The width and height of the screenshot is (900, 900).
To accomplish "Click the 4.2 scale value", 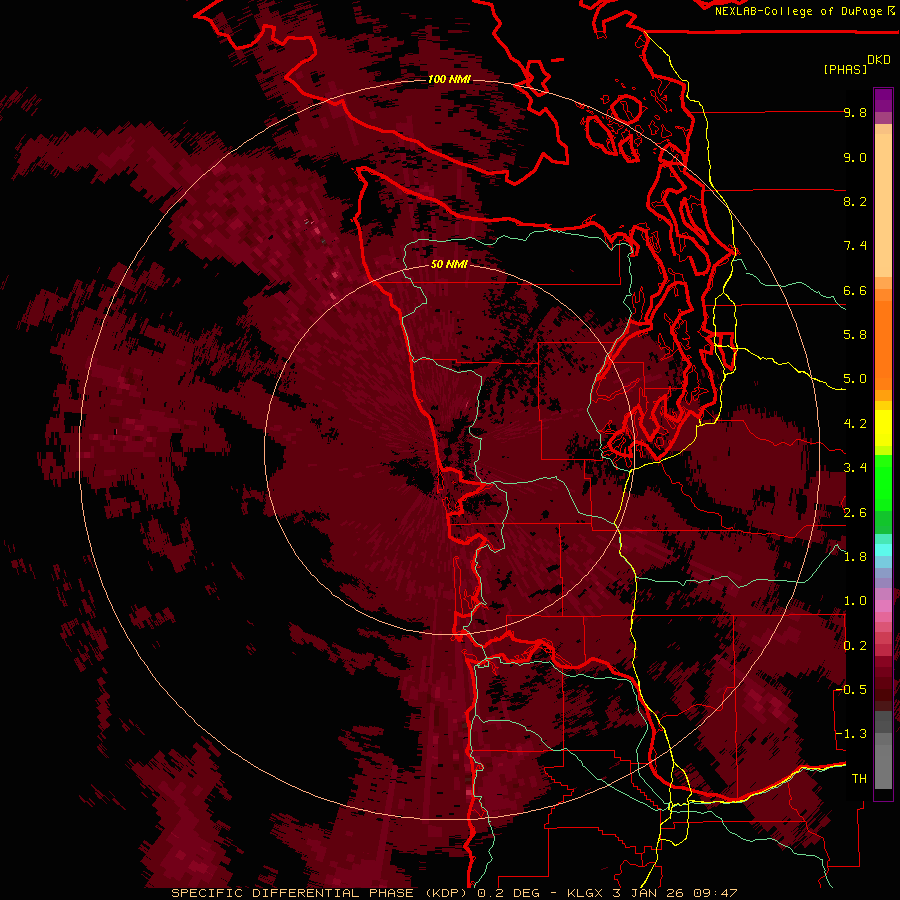I will pos(855,424).
